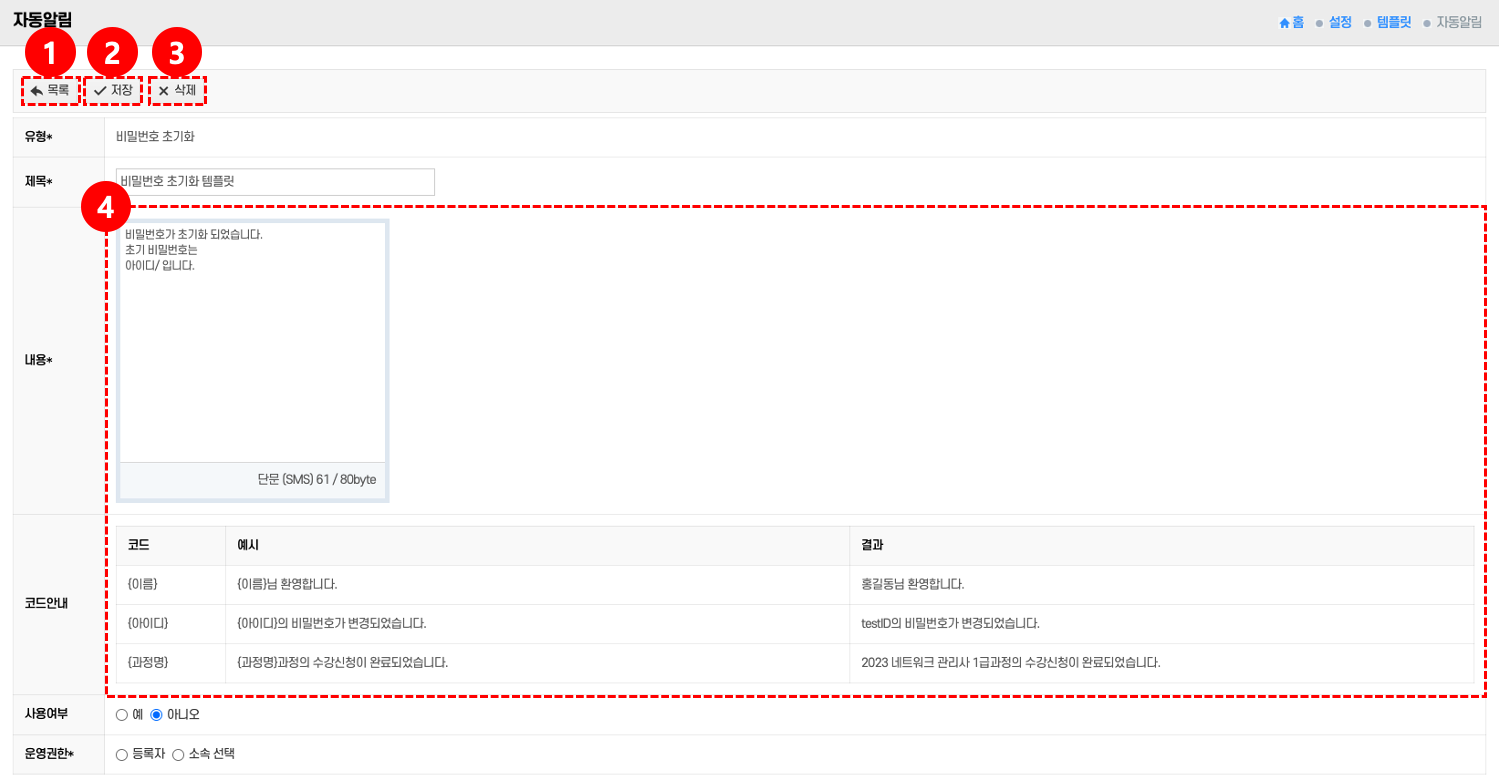Go to 홈 via the house icon

1291,22
